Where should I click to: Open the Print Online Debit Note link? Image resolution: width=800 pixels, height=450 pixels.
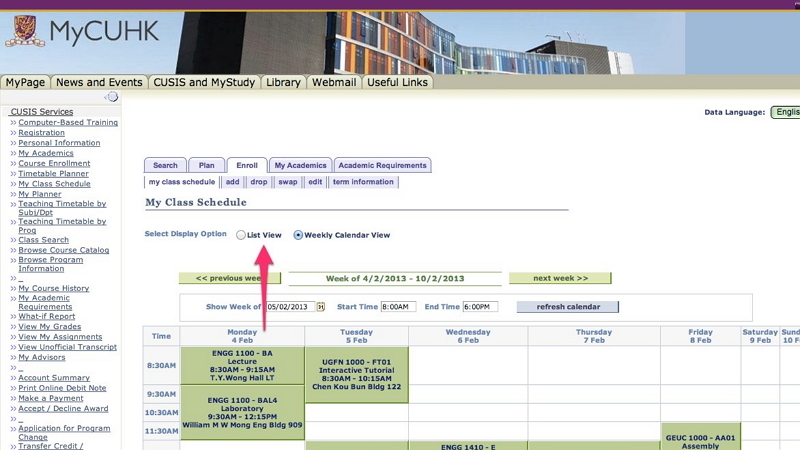point(62,388)
